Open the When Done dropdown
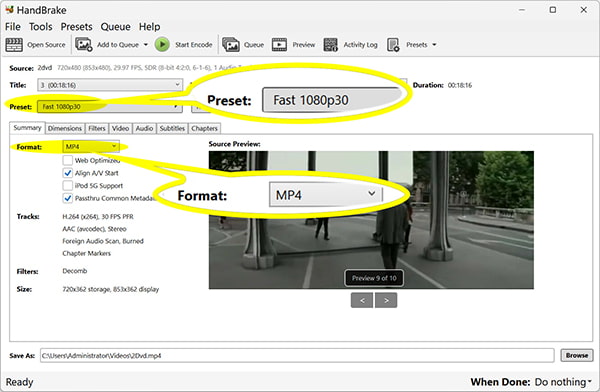 pos(563,382)
